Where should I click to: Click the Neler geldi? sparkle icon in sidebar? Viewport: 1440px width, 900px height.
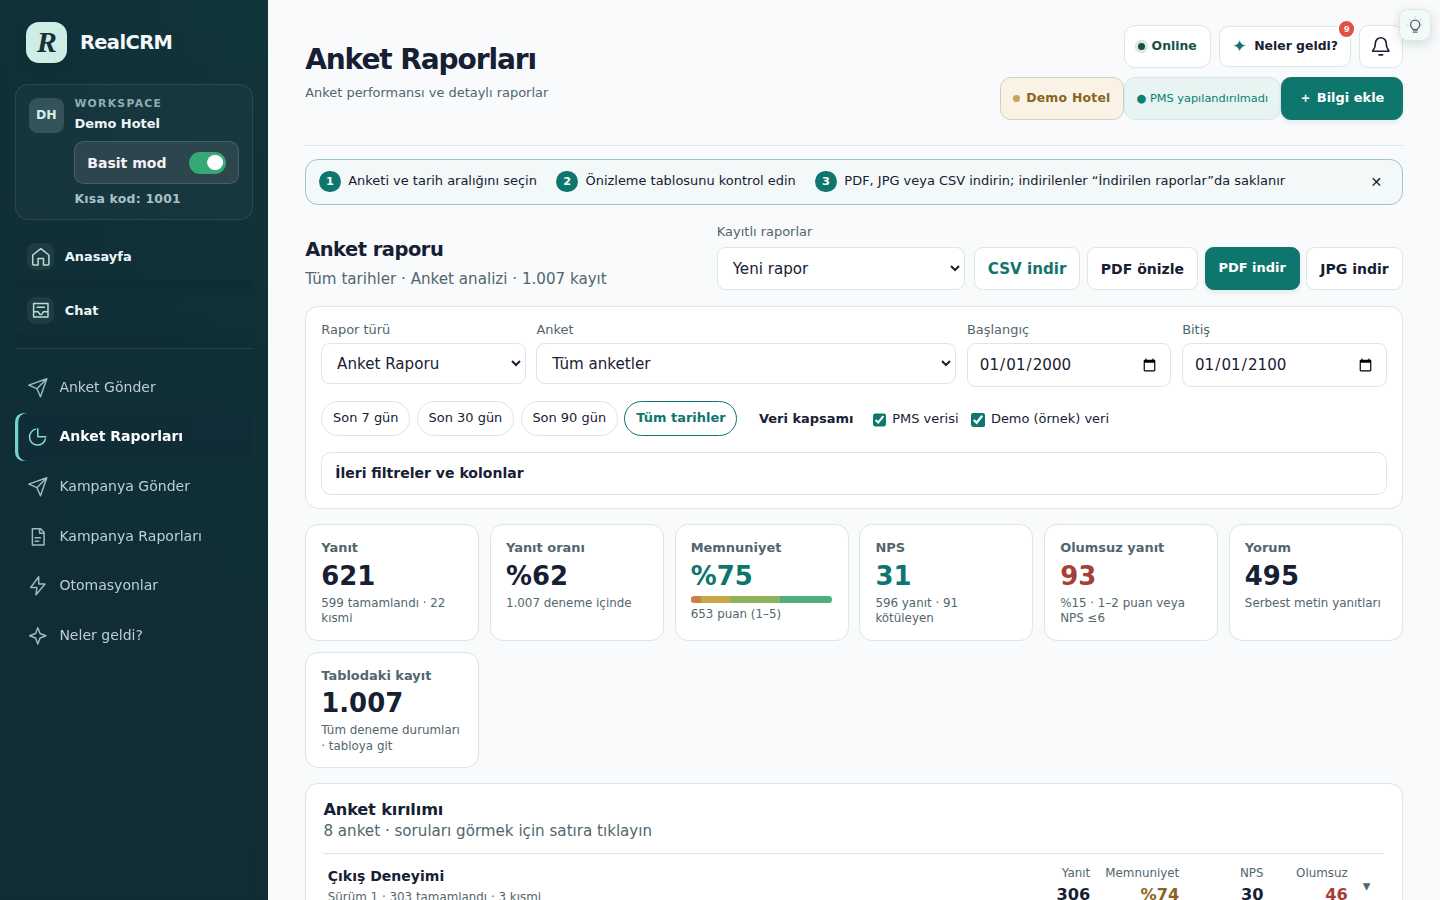coord(38,635)
